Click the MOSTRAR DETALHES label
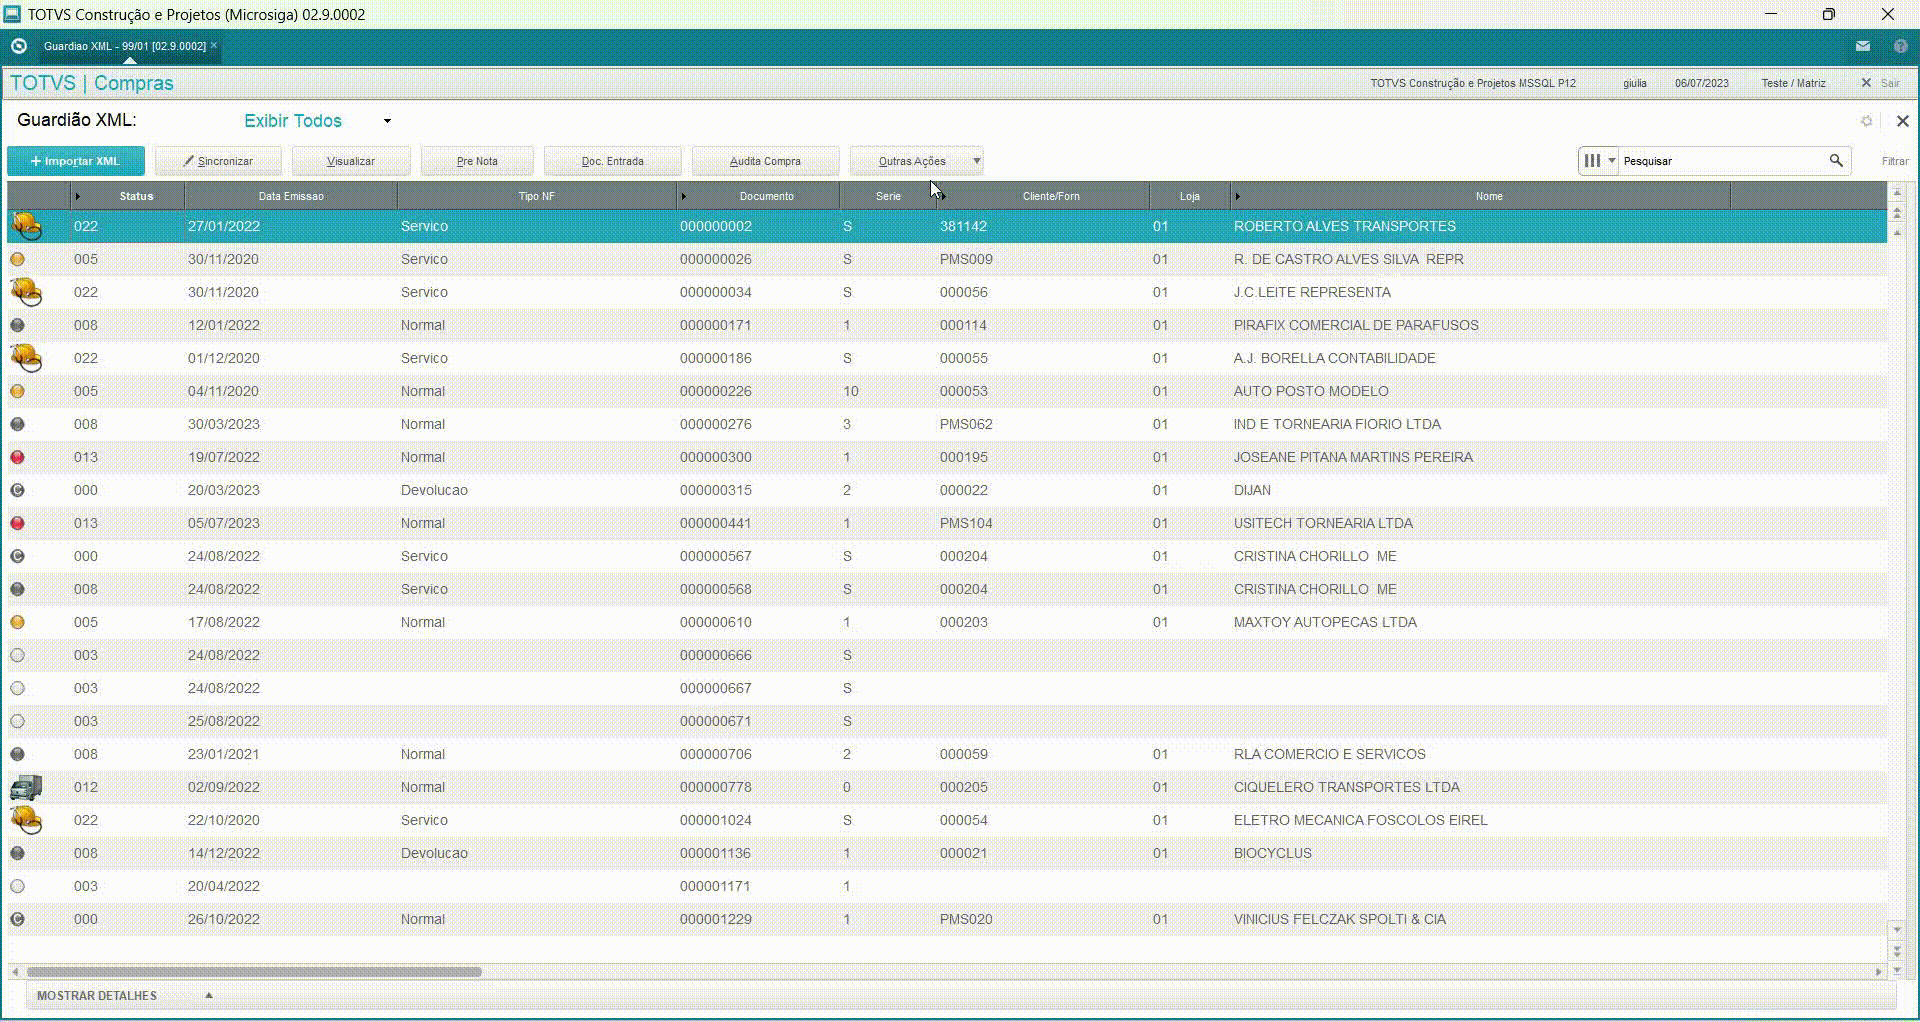 tap(97, 995)
